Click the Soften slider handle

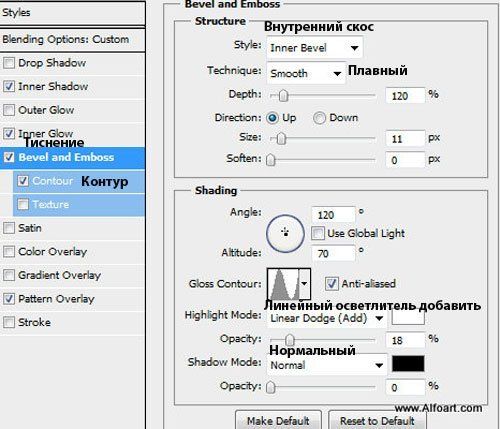(271, 160)
